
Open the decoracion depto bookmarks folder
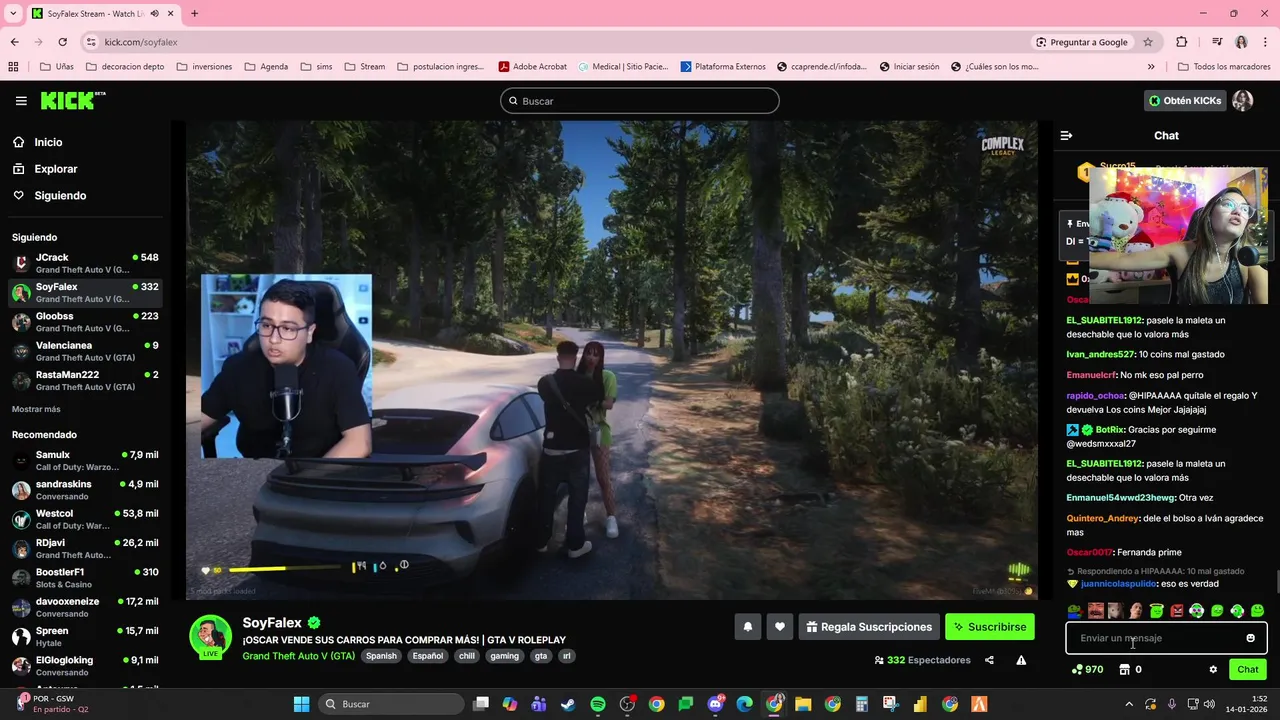(x=125, y=67)
